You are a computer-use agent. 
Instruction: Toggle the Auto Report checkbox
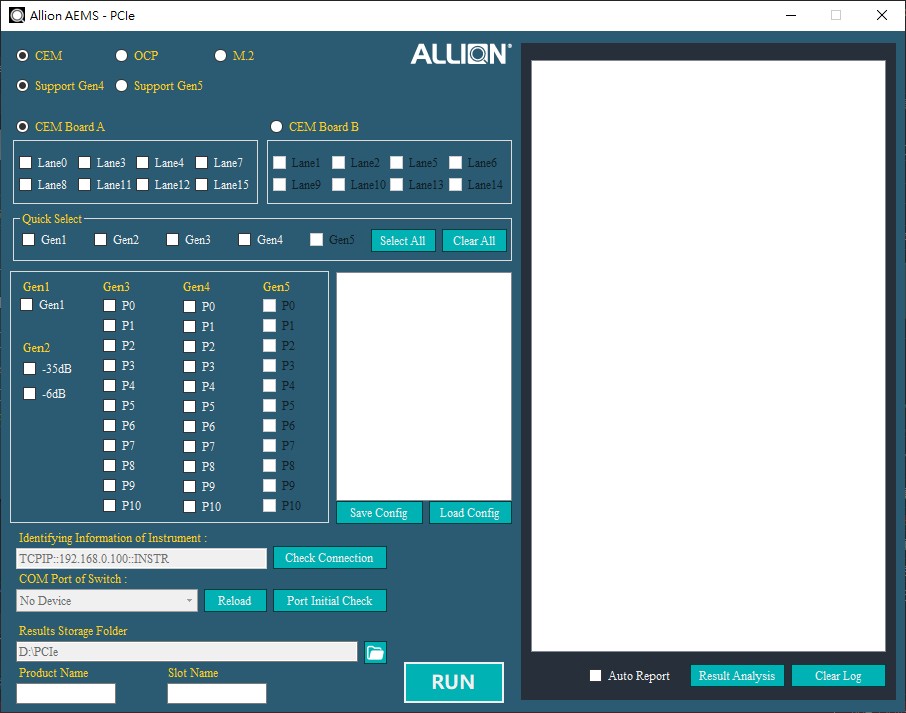[x=595, y=675]
